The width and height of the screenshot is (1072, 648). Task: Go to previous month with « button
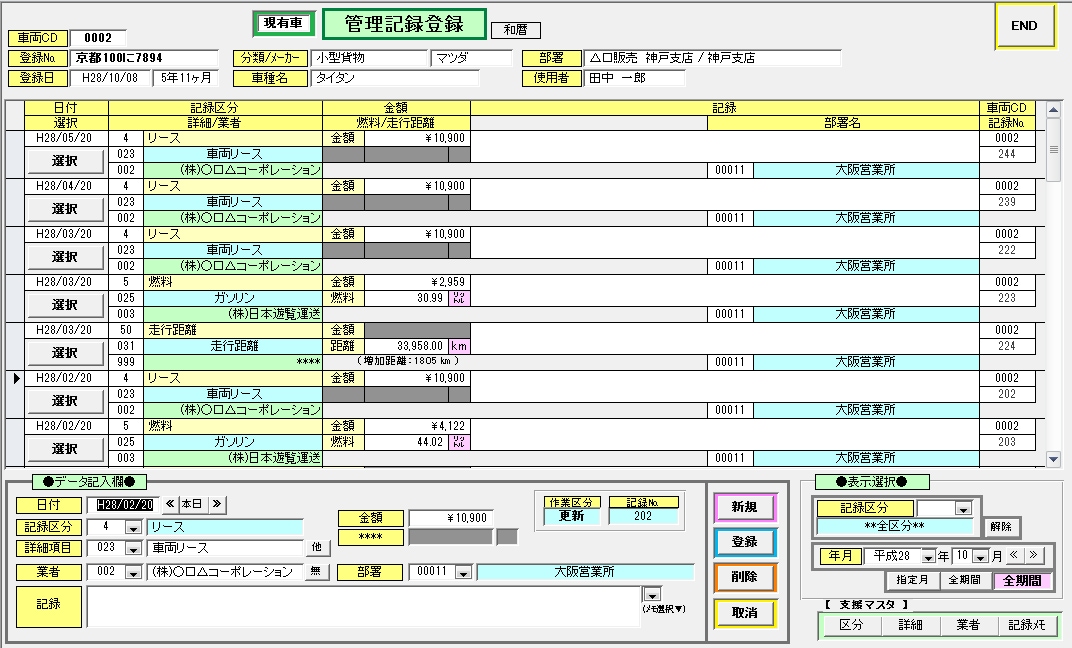pos(1014,555)
